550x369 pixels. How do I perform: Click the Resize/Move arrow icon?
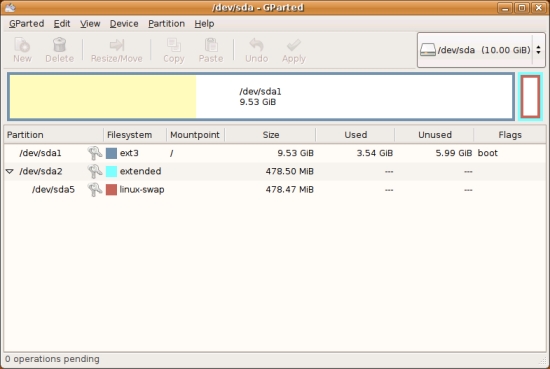(x=116, y=45)
